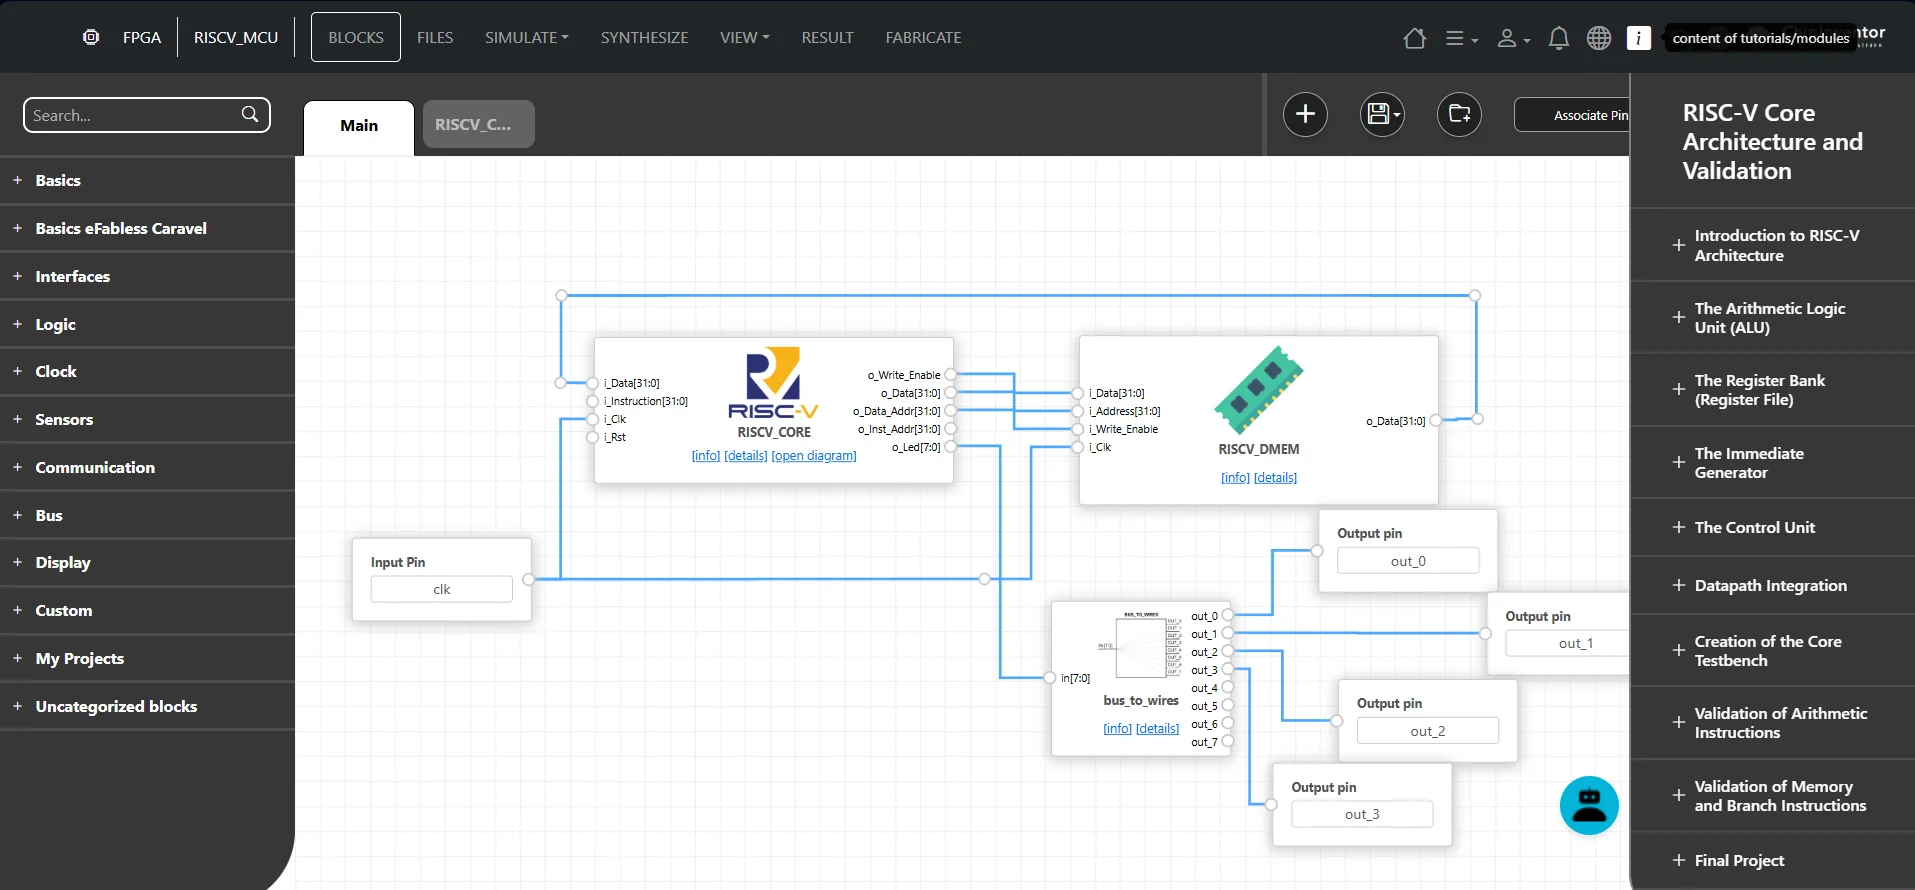Open the list menu icon
The image size is (1915, 890).
1461,38
